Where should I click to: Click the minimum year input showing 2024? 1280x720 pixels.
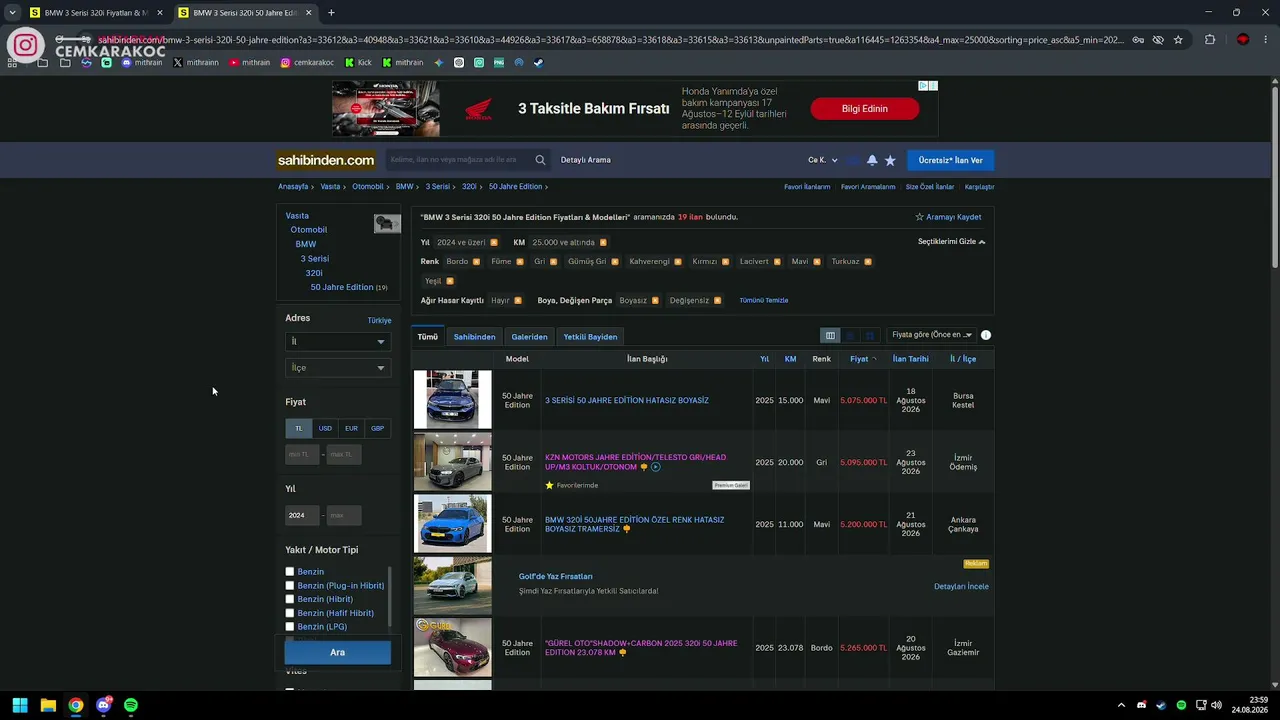[x=302, y=515]
